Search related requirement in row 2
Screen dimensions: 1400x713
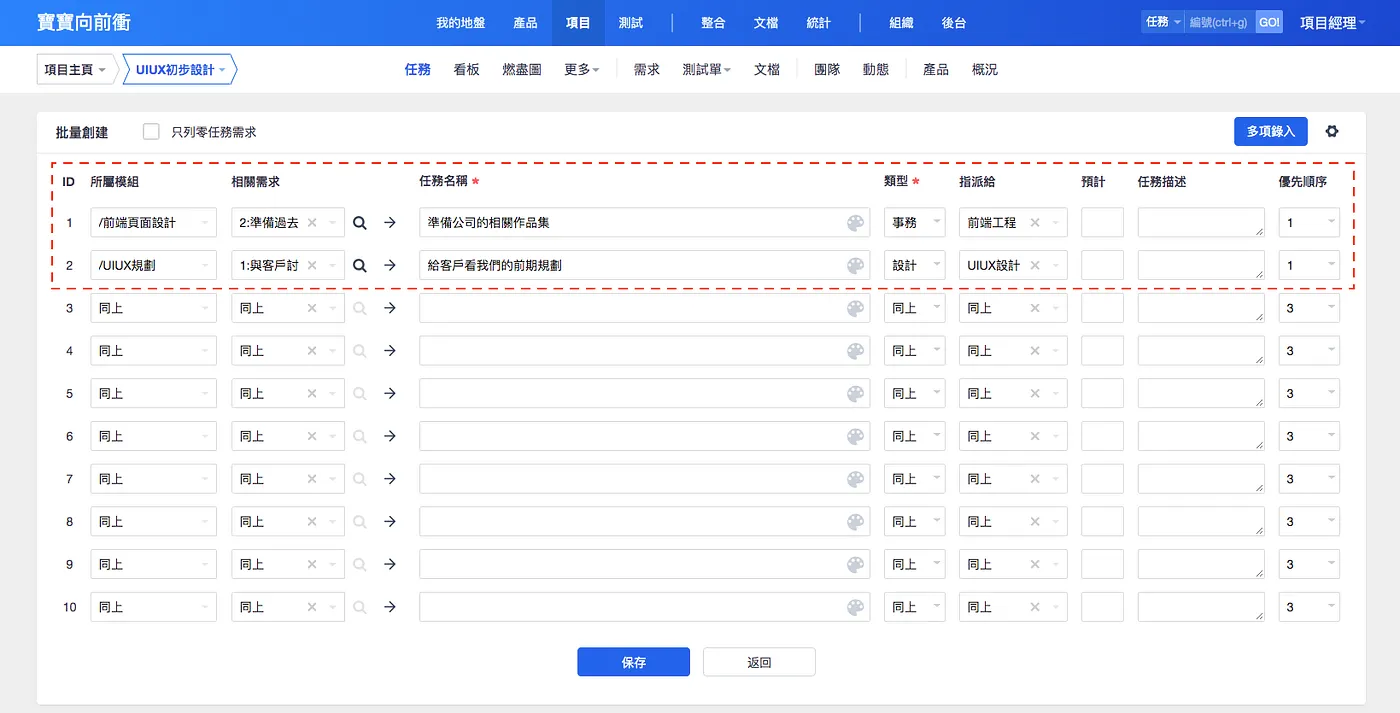pos(360,265)
